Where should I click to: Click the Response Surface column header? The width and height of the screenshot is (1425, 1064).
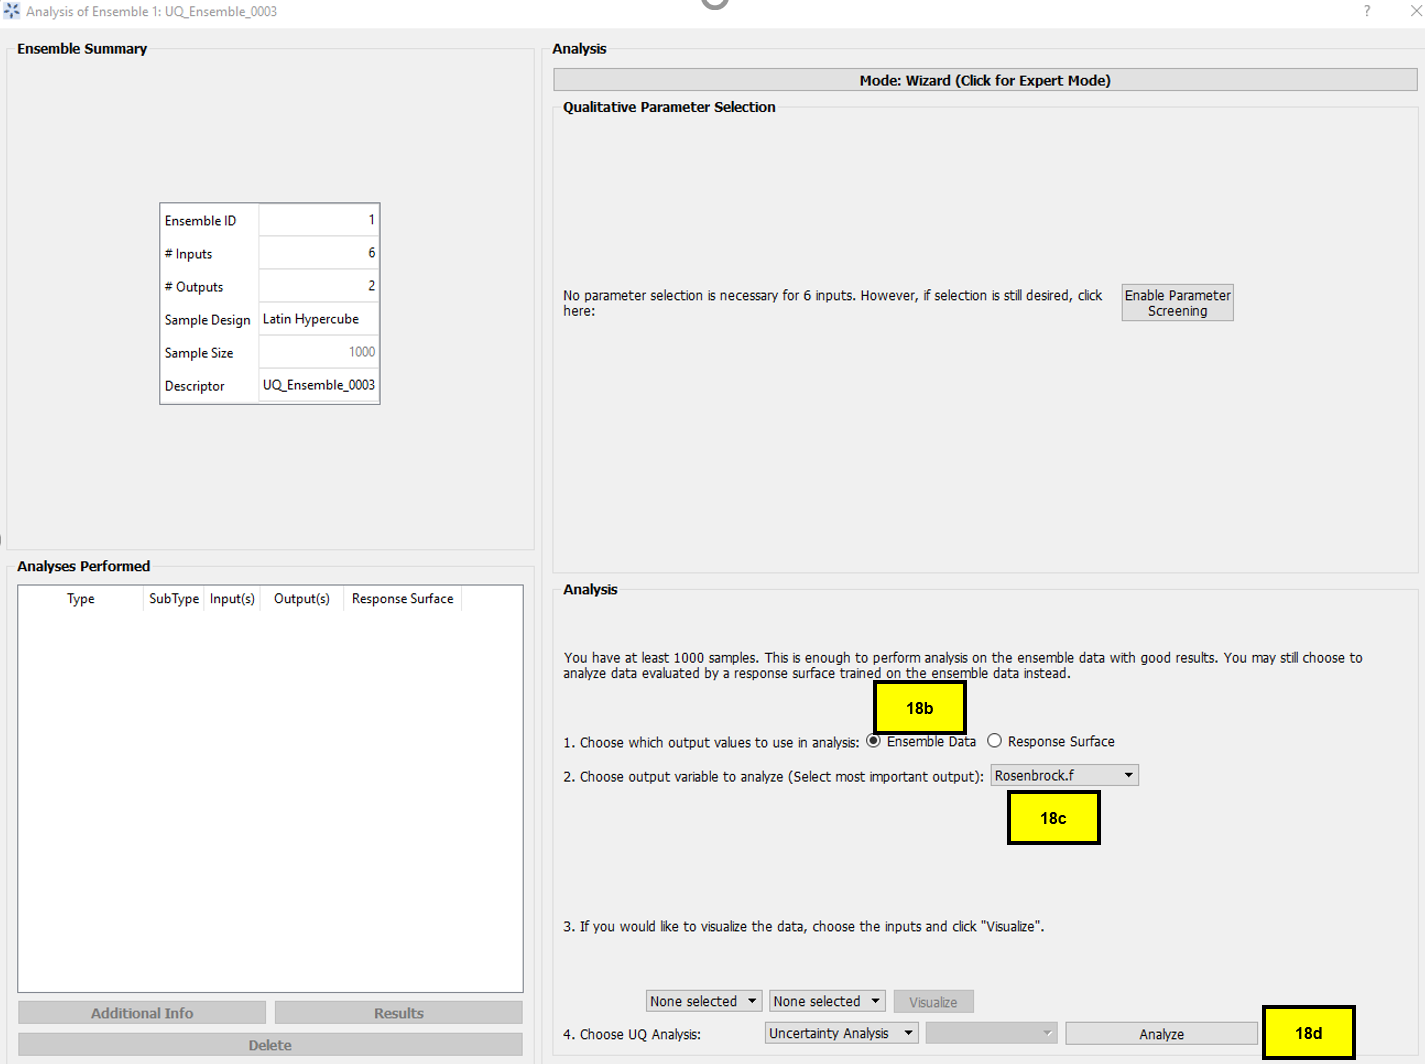pyautogui.click(x=402, y=598)
